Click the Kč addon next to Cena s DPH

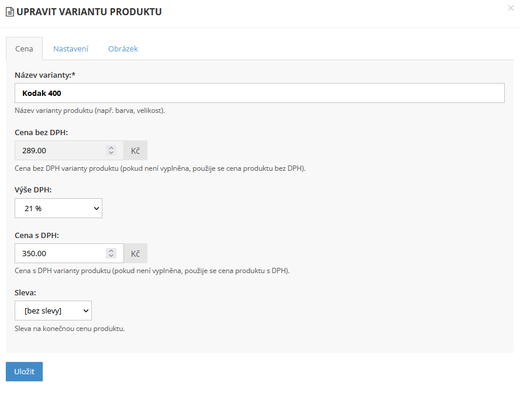click(135, 253)
